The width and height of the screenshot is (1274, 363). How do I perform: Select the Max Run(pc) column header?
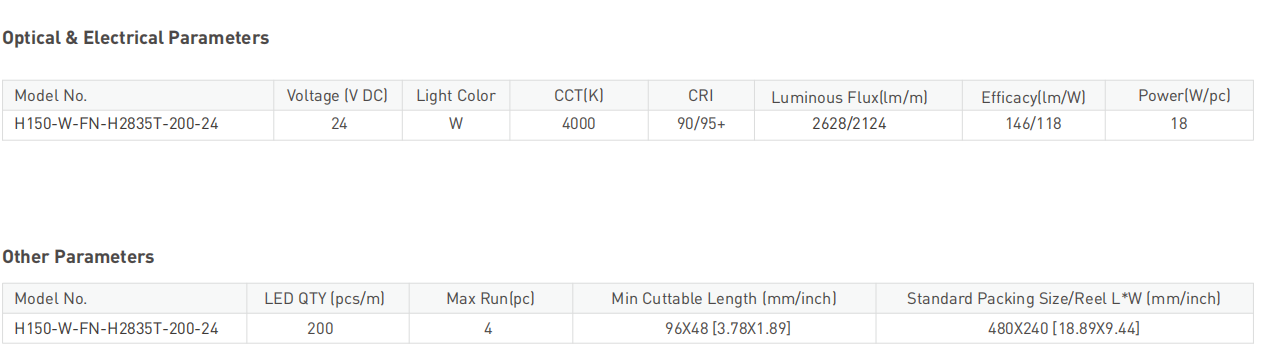tap(490, 298)
